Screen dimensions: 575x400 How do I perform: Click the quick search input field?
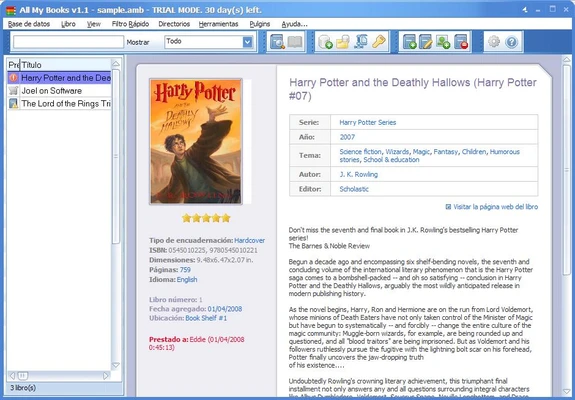pos(68,42)
